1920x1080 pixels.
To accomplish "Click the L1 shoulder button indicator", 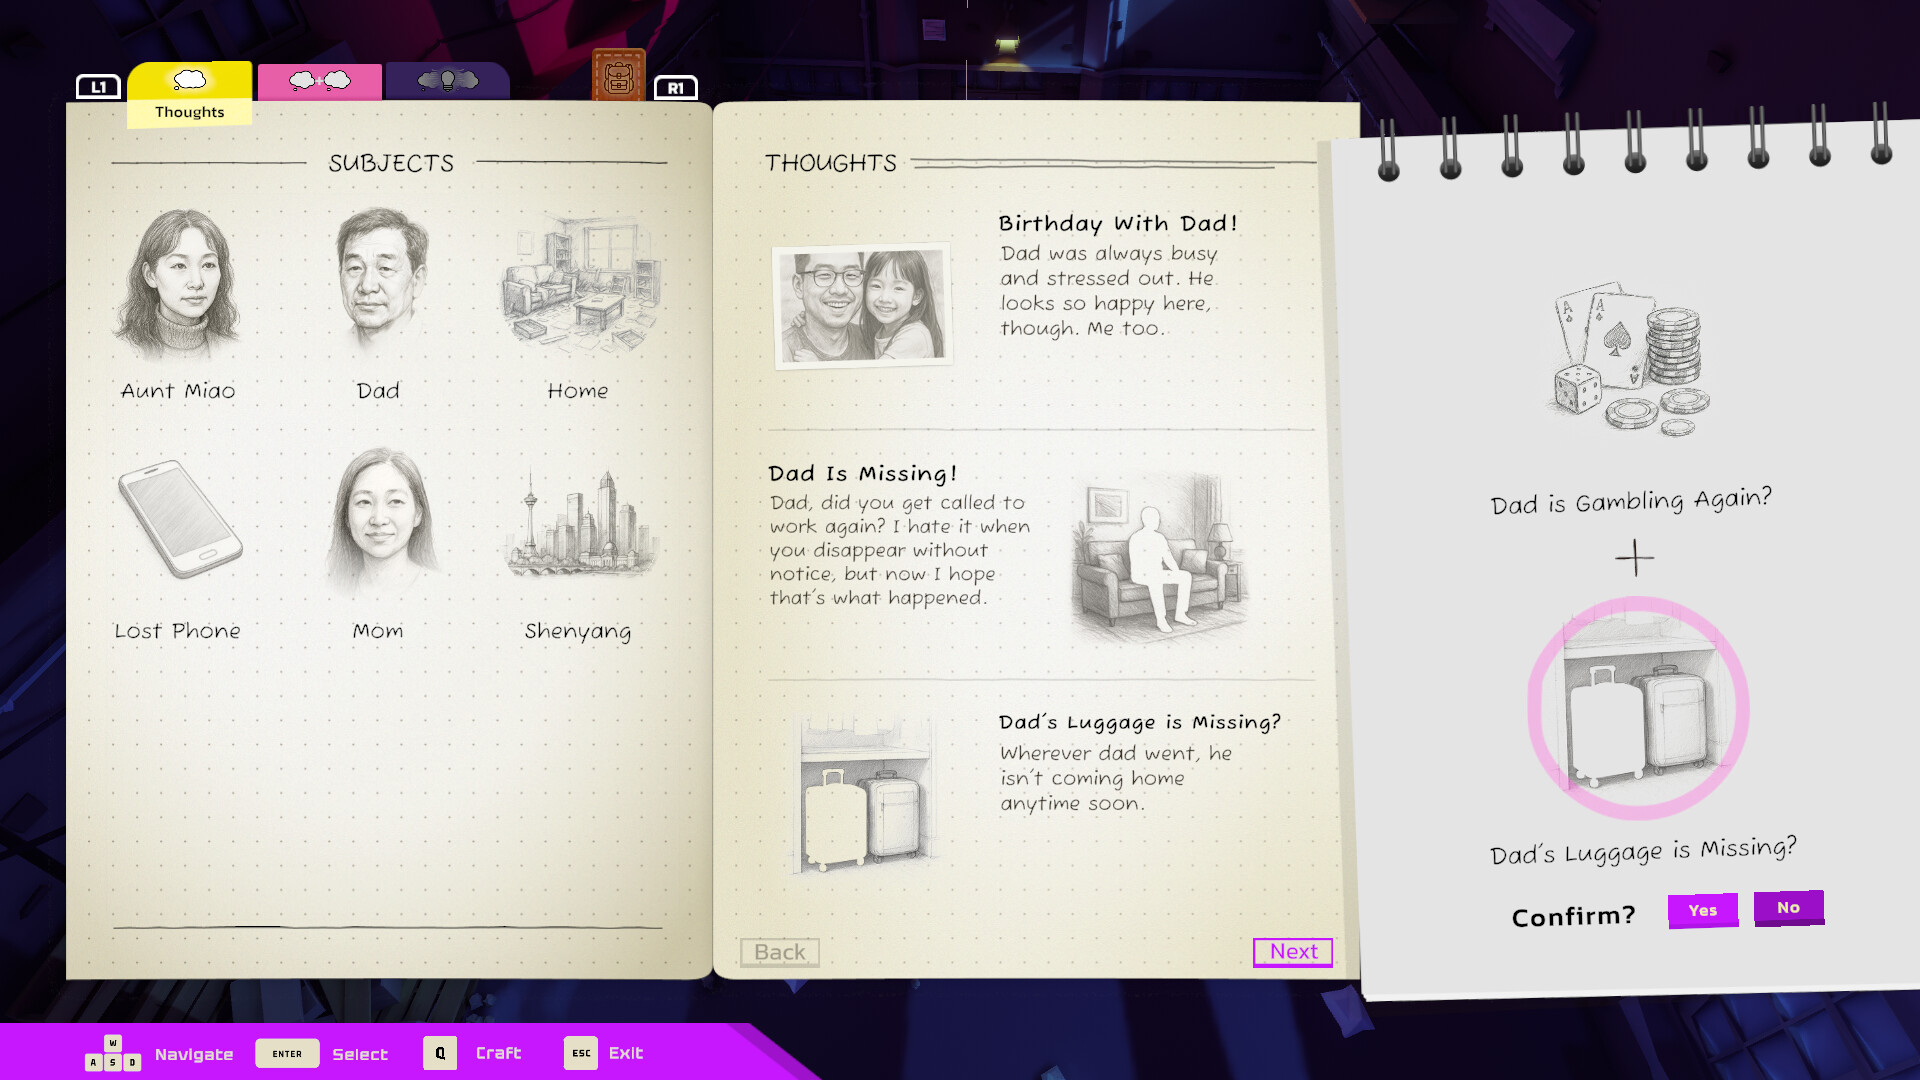I will (x=98, y=87).
